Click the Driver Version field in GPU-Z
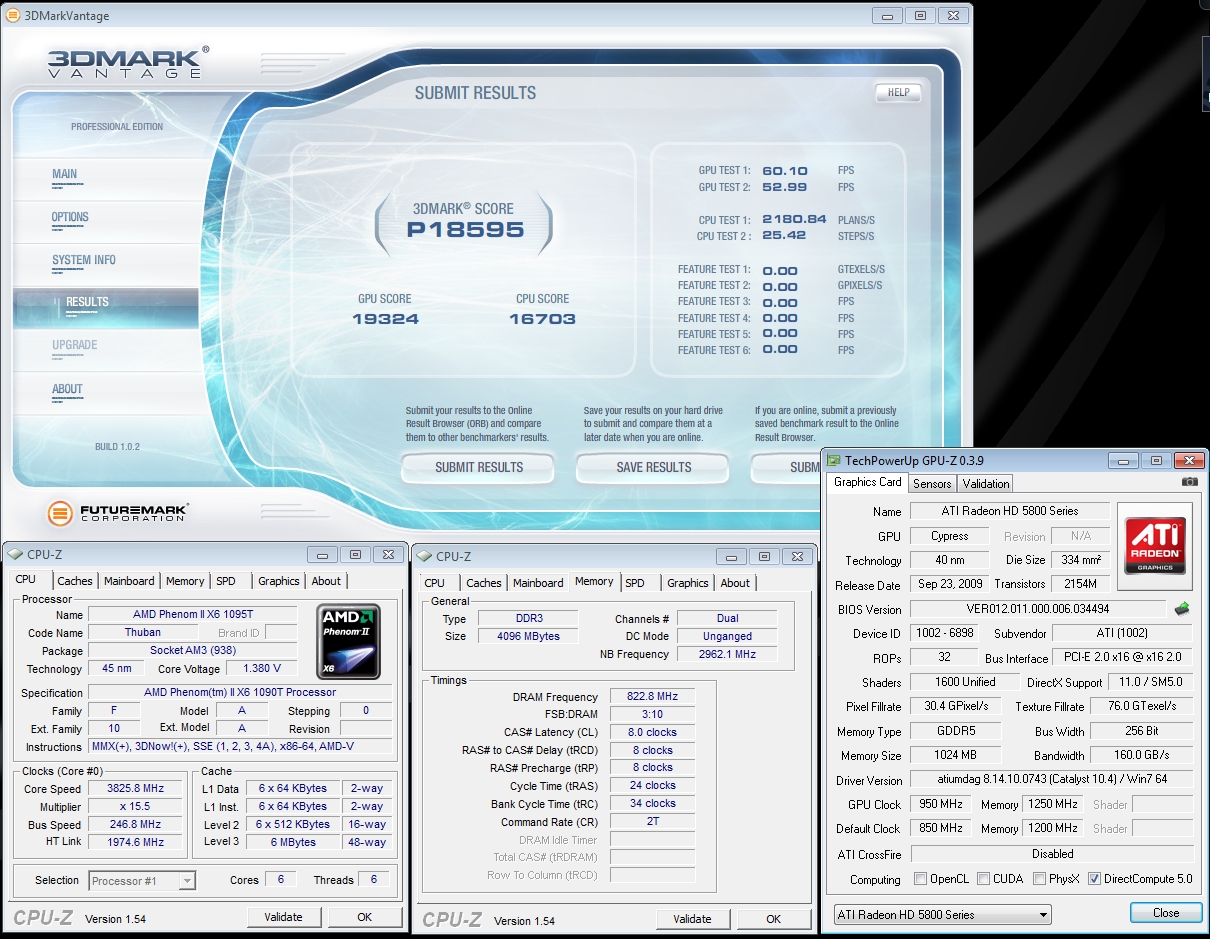Image resolution: width=1210 pixels, height=939 pixels. coord(1051,780)
